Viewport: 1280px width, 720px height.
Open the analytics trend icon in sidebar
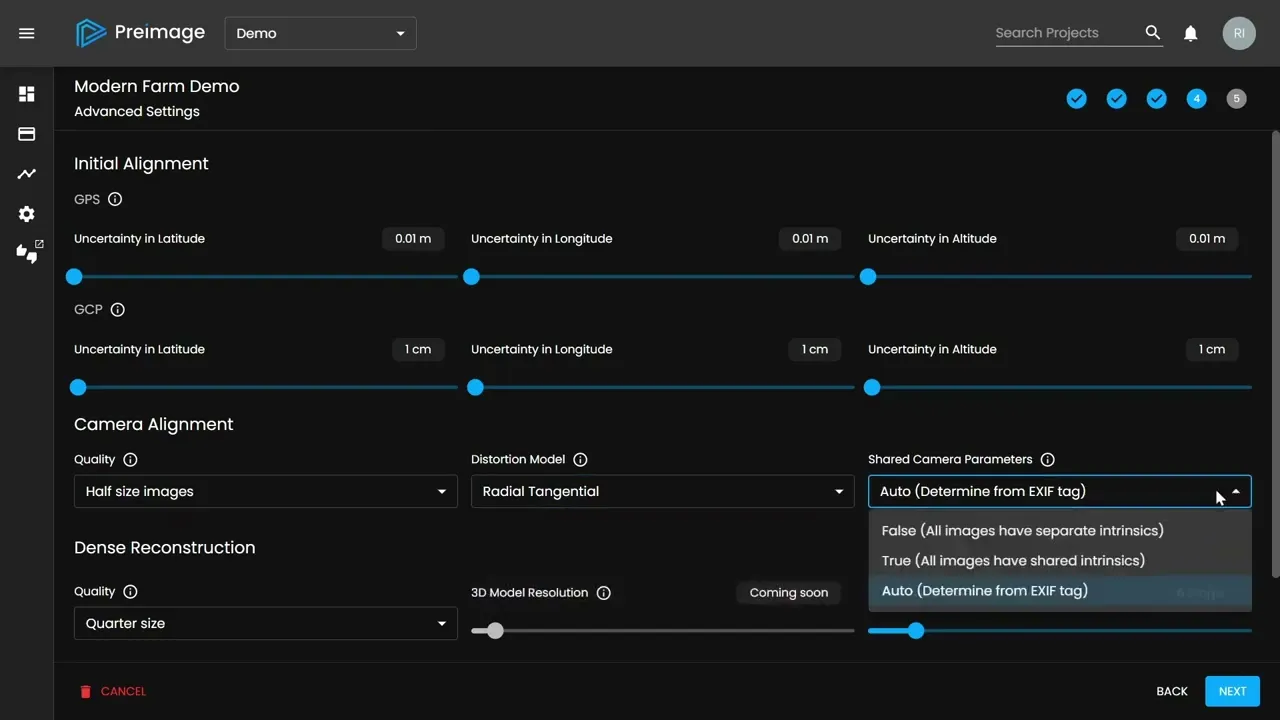(x=27, y=174)
